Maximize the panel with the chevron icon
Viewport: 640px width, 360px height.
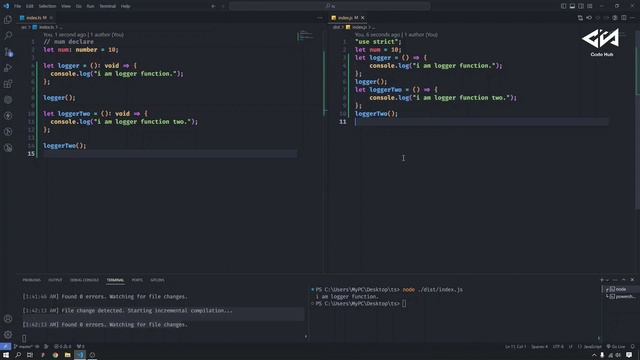(x=624, y=280)
